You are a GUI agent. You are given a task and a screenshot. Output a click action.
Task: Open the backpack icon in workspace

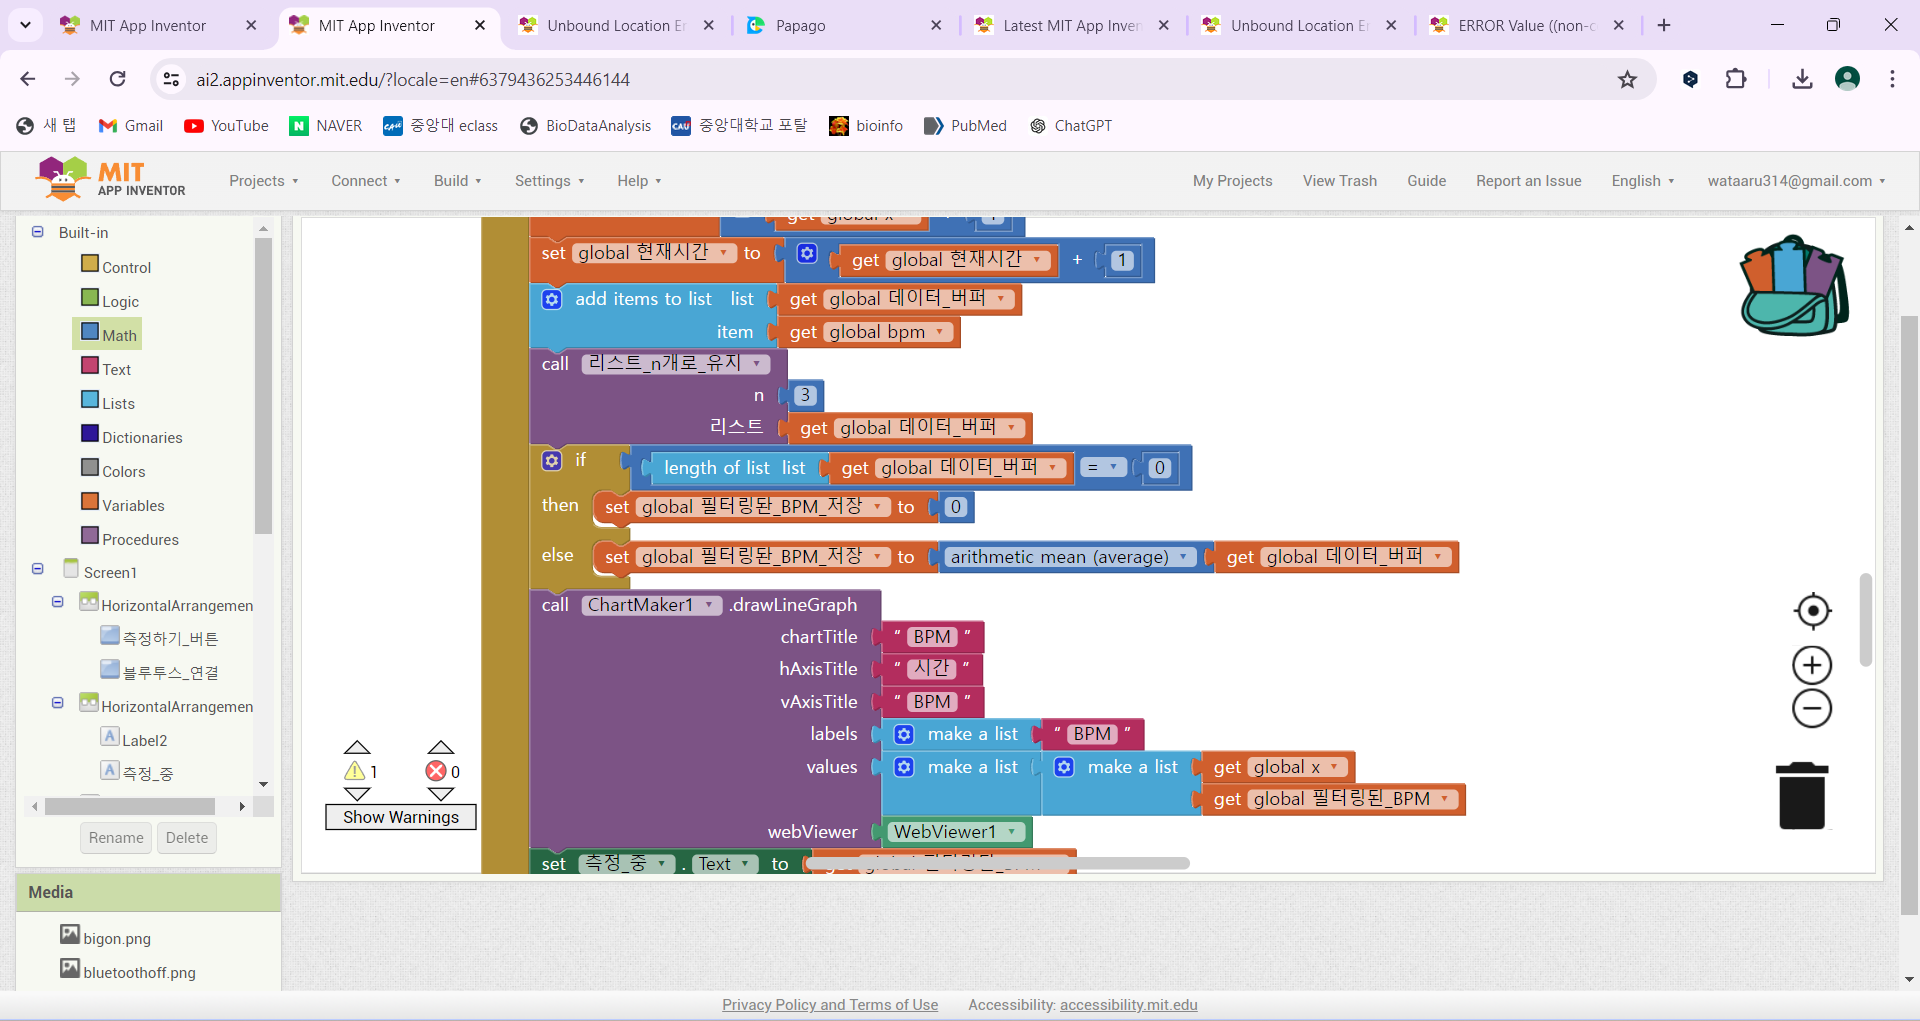coord(1794,286)
